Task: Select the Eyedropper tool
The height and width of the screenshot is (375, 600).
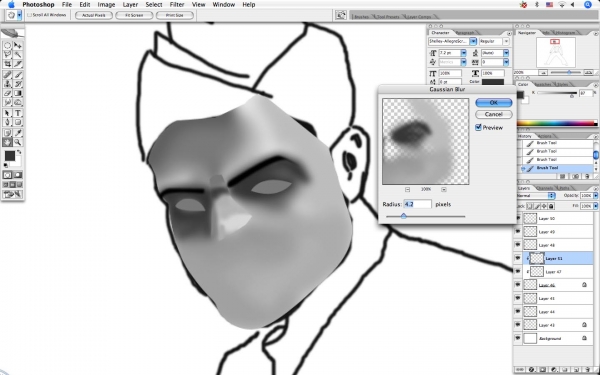Action: tap(18, 133)
